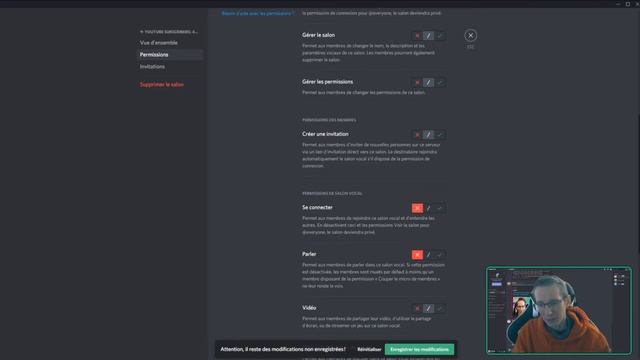Click the neutral slash for Parler
The height and width of the screenshot is (360, 640).
coord(428,255)
